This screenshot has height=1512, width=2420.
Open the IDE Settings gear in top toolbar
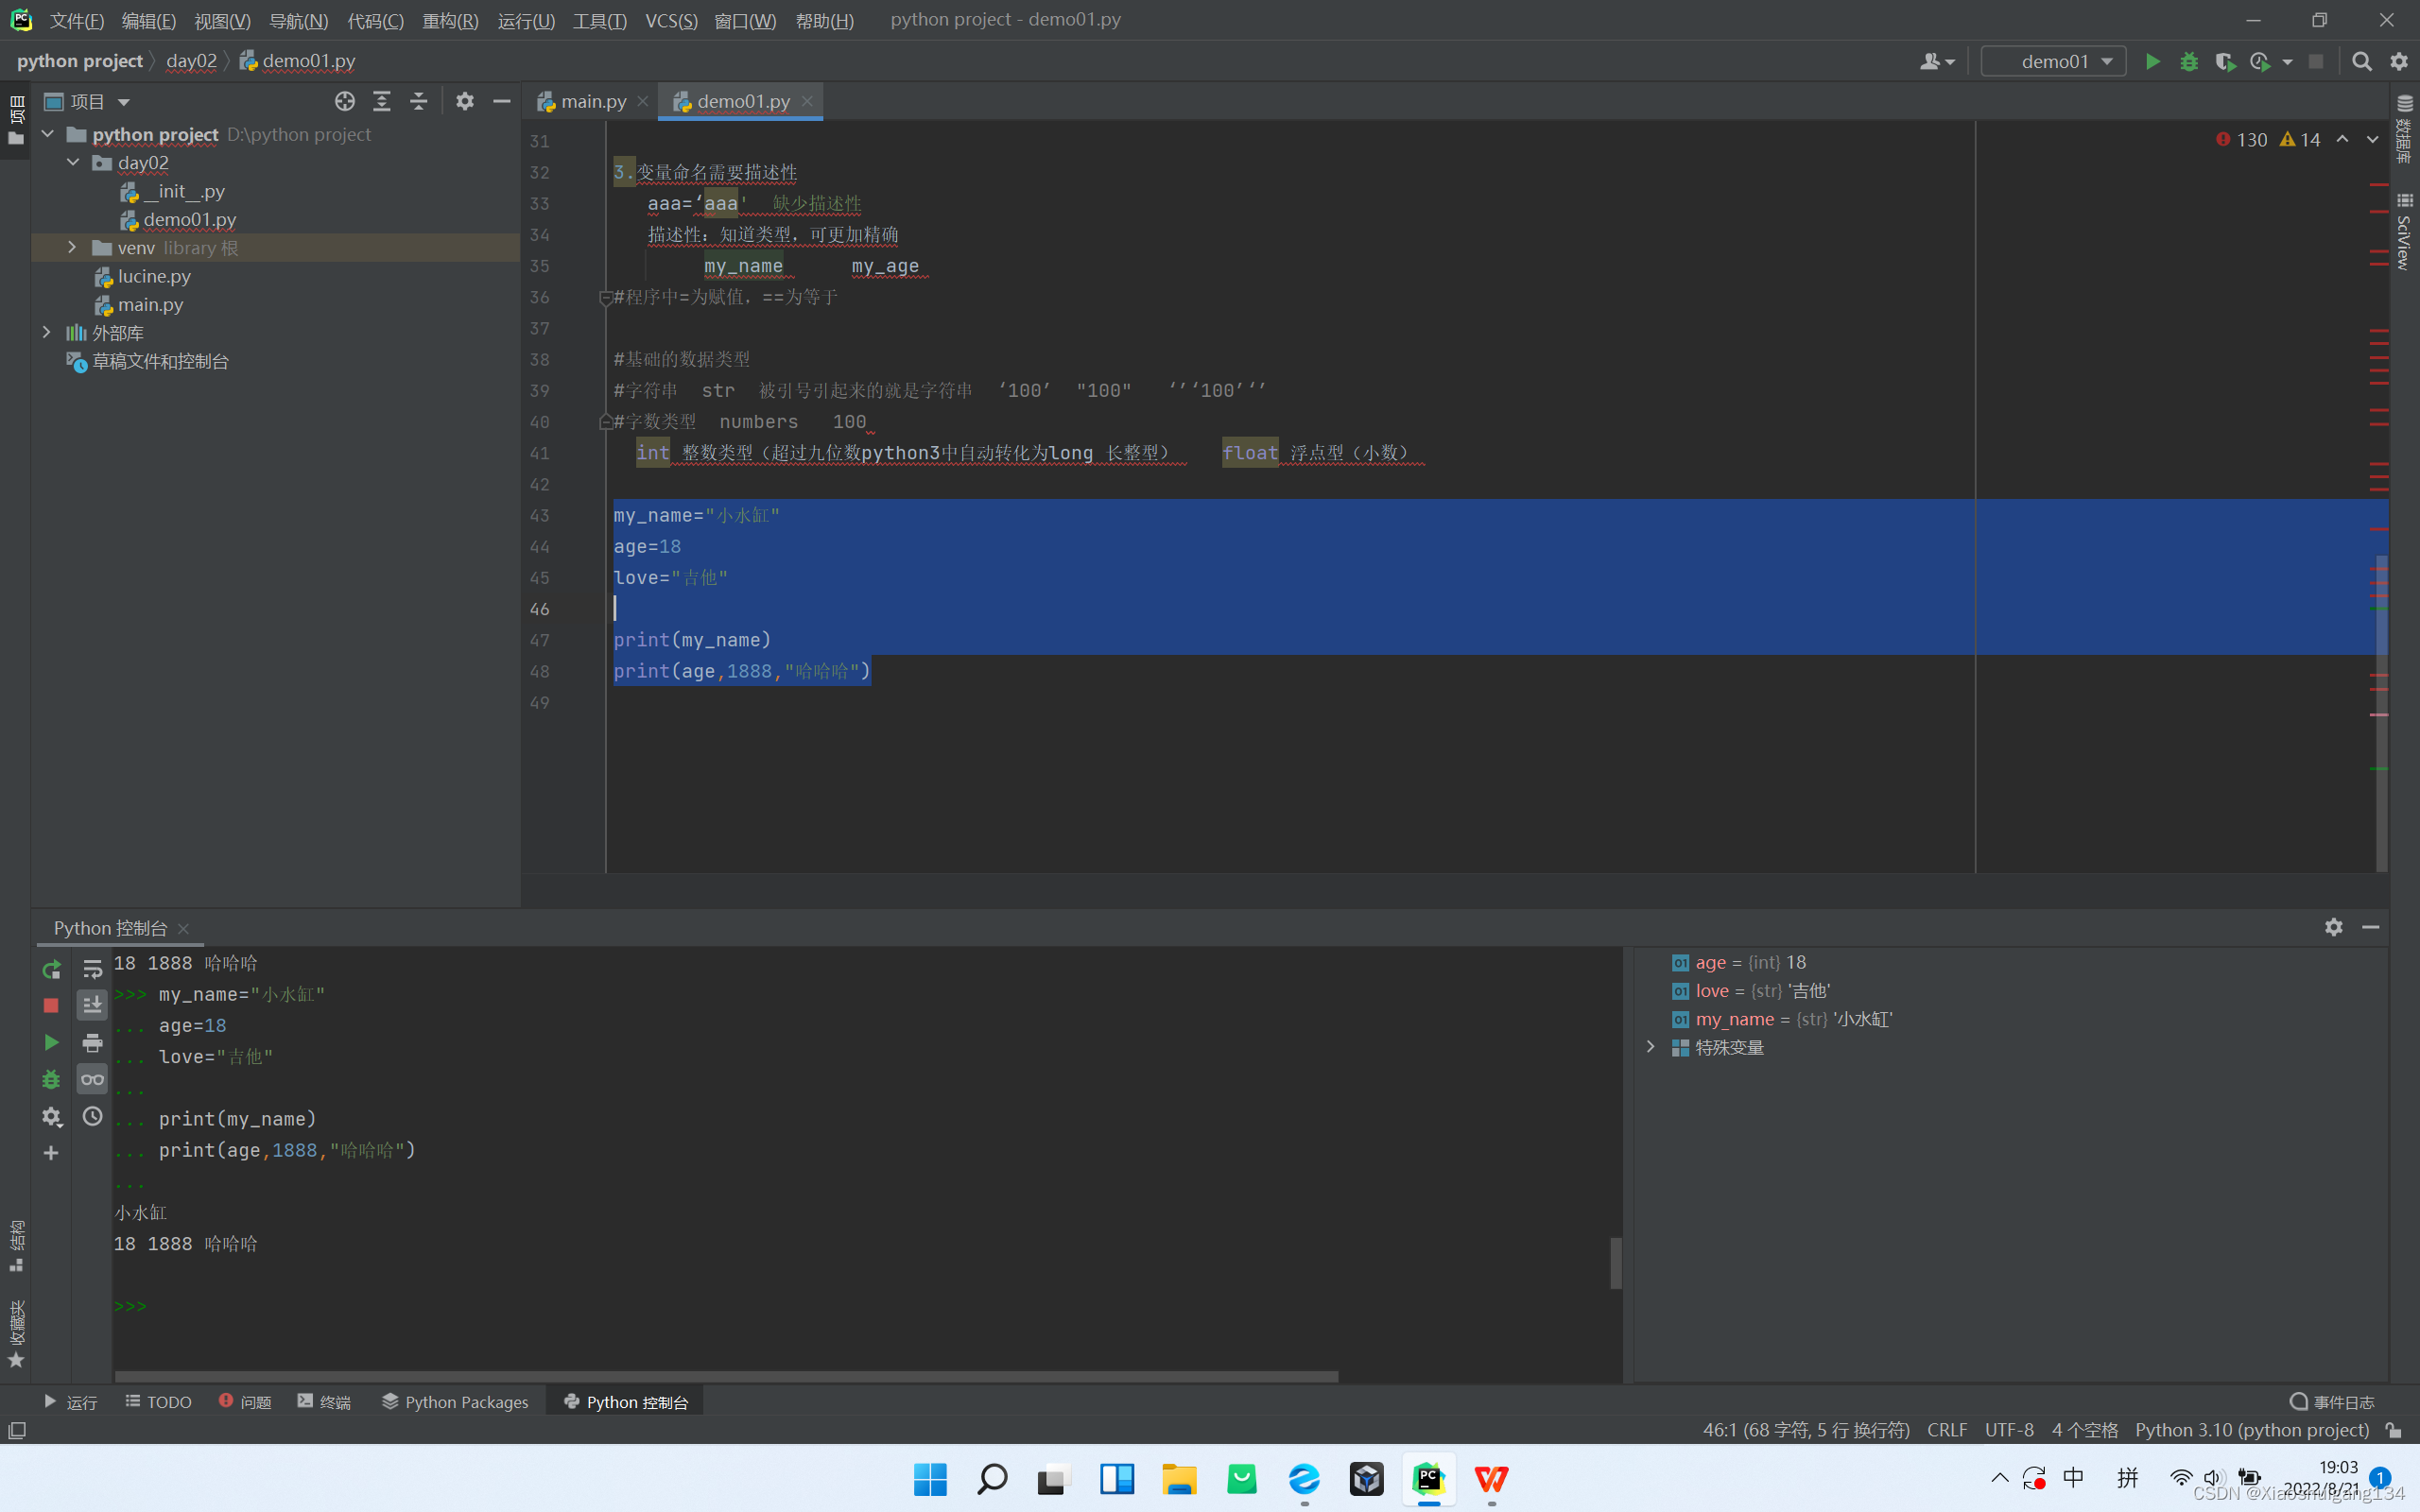[2398, 61]
